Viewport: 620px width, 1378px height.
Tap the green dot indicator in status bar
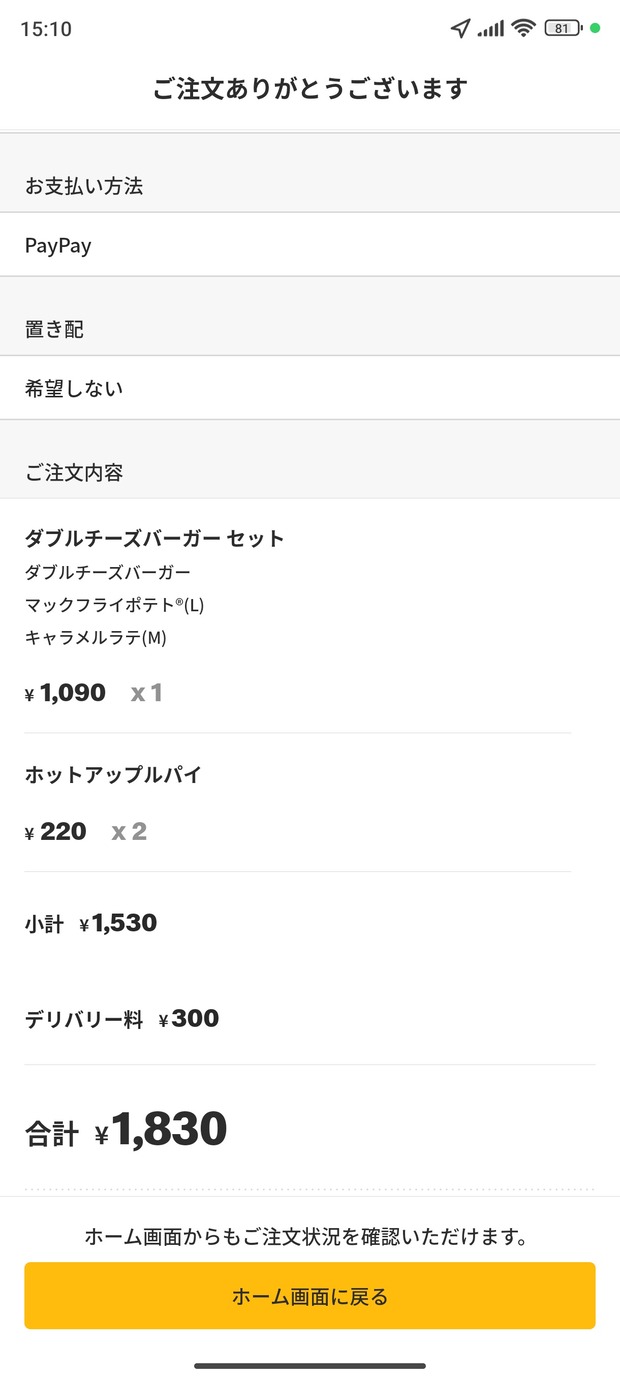[596, 28]
